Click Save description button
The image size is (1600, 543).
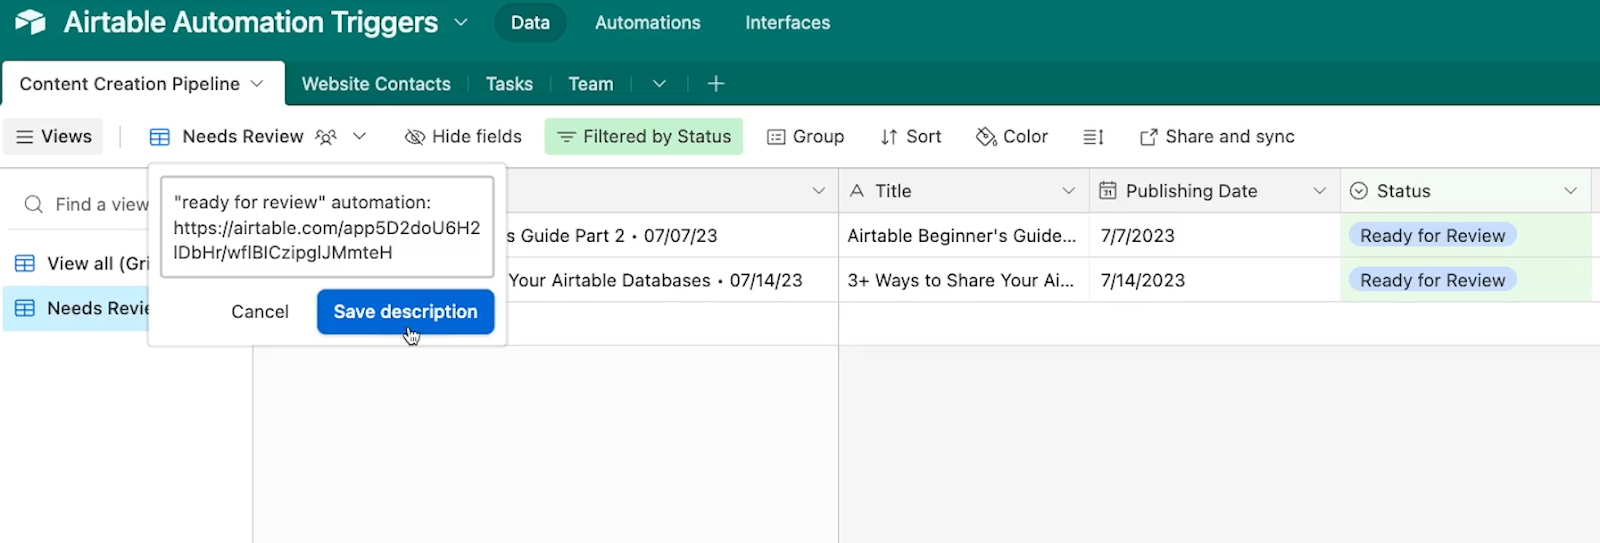406,312
